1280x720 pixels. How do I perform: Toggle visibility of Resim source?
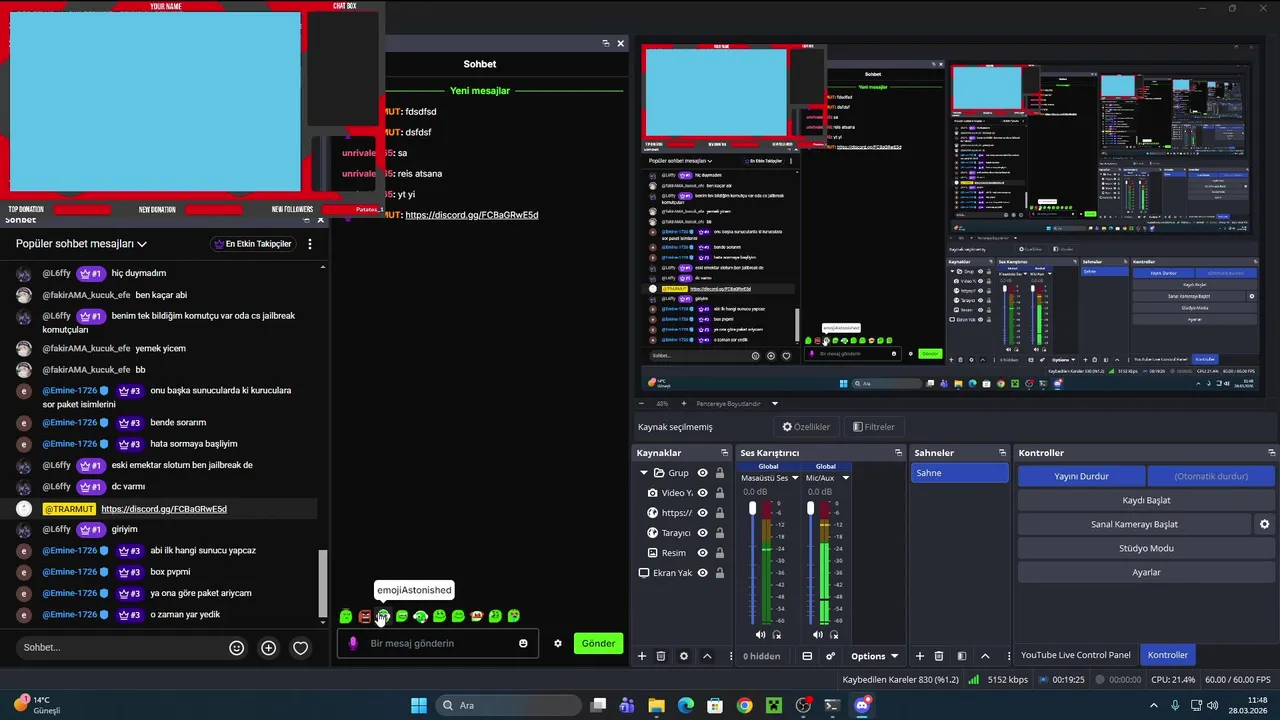703,553
